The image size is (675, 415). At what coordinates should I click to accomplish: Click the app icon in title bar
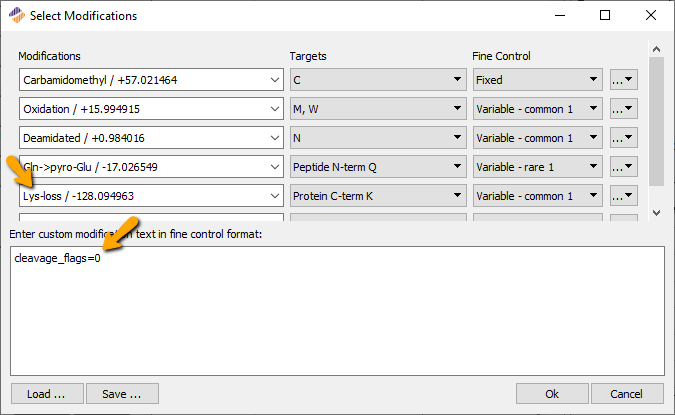click(x=15, y=16)
